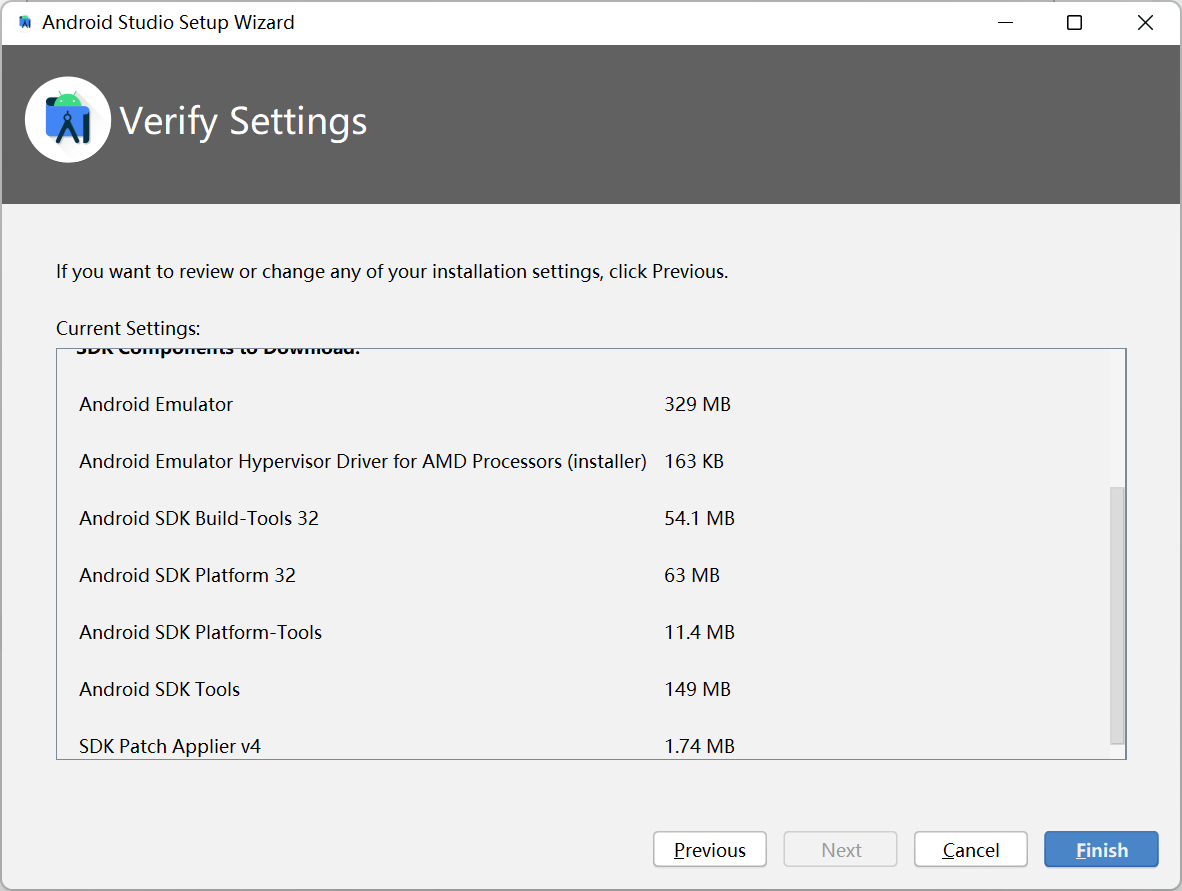This screenshot has width=1182, height=891.
Task: Click the title bar Android Studio icon
Action: (25, 22)
